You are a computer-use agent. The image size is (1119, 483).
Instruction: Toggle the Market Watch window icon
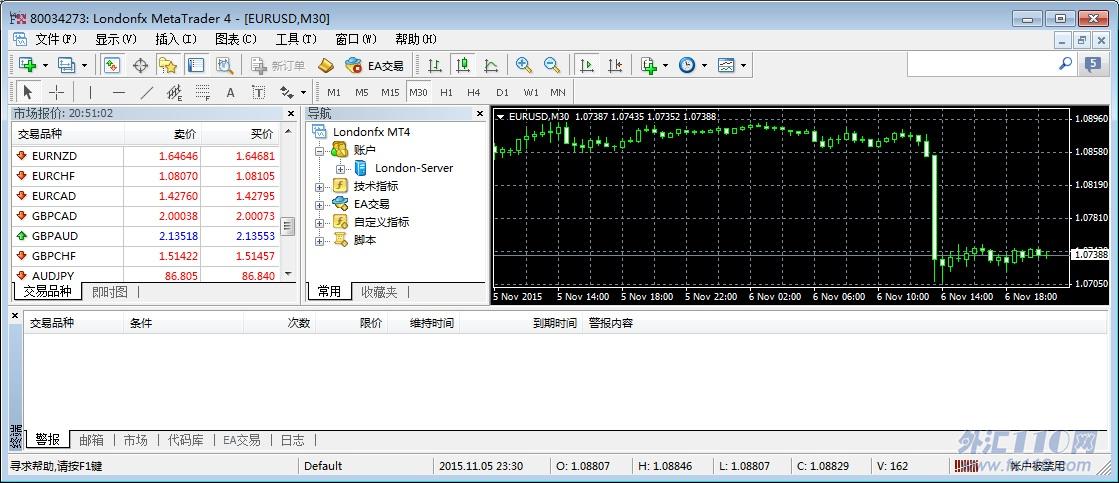click(x=111, y=66)
